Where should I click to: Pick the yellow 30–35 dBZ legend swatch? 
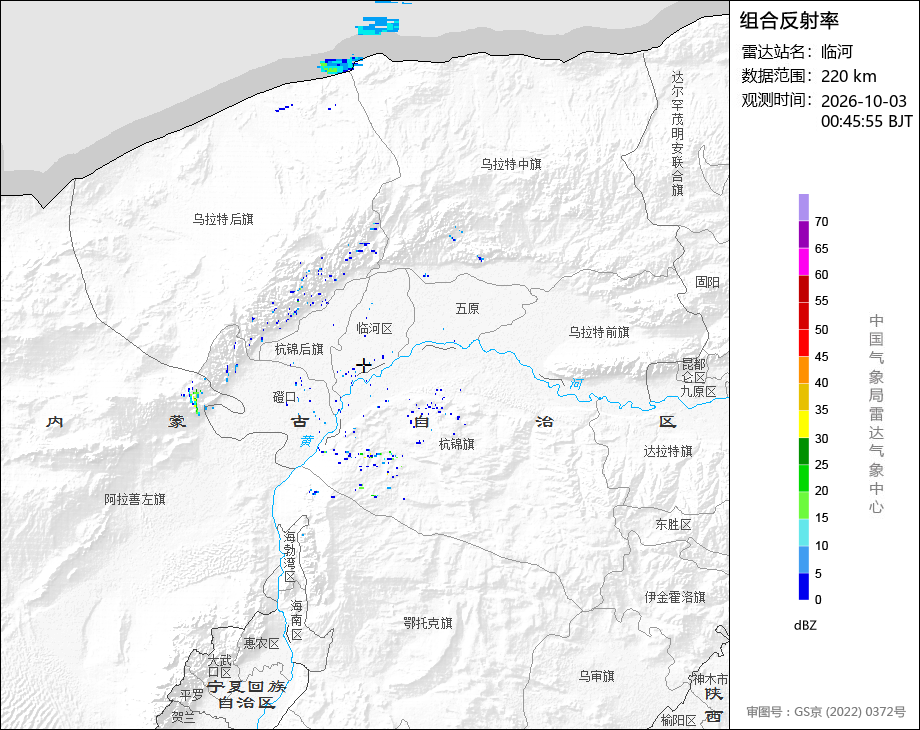click(x=804, y=424)
